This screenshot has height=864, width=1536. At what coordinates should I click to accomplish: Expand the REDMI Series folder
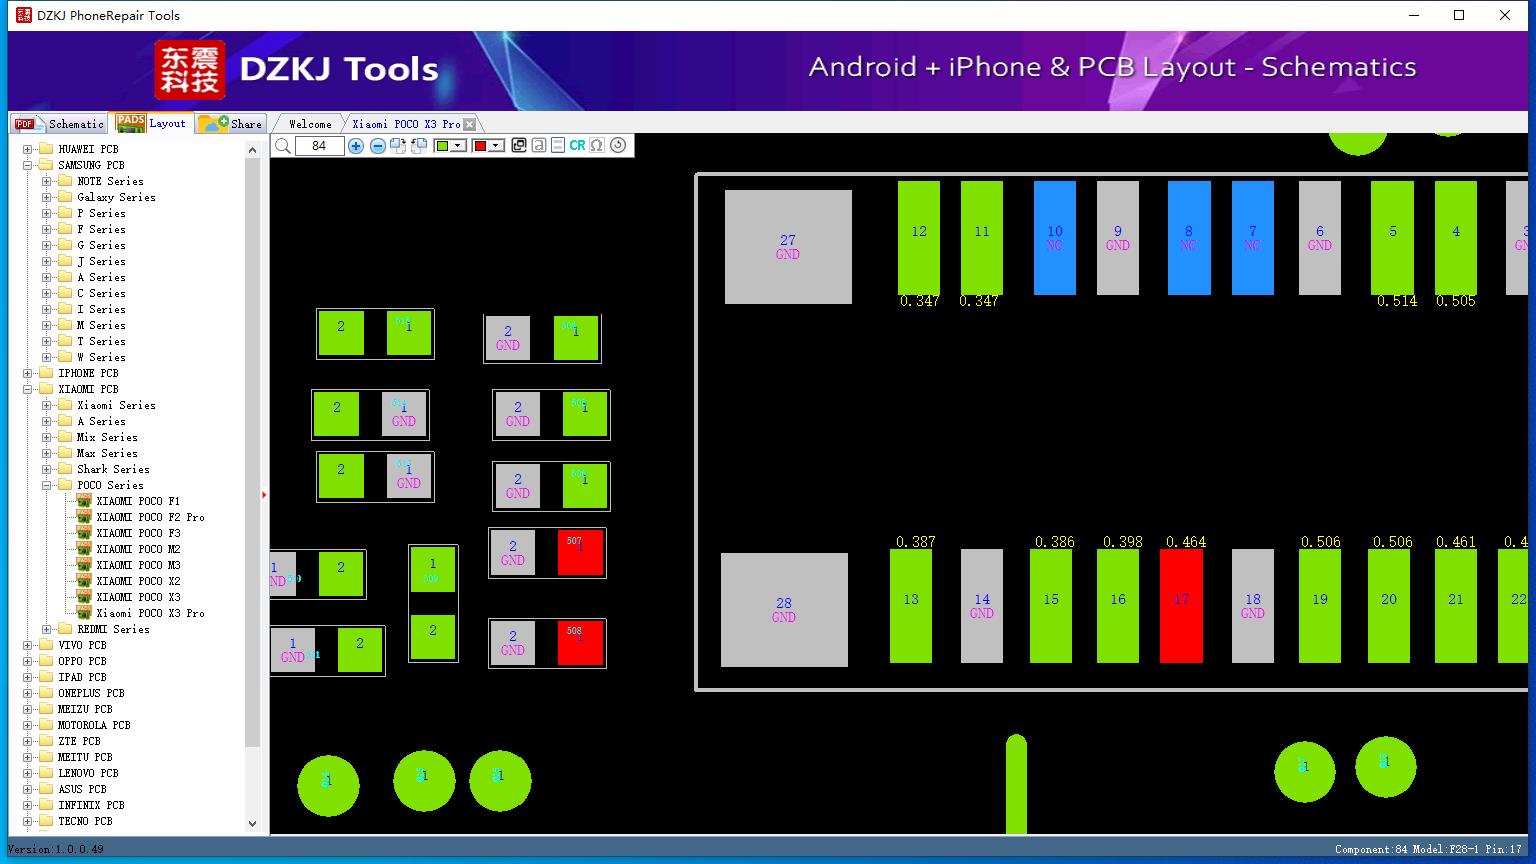pyautogui.click(x=47, y=629)
